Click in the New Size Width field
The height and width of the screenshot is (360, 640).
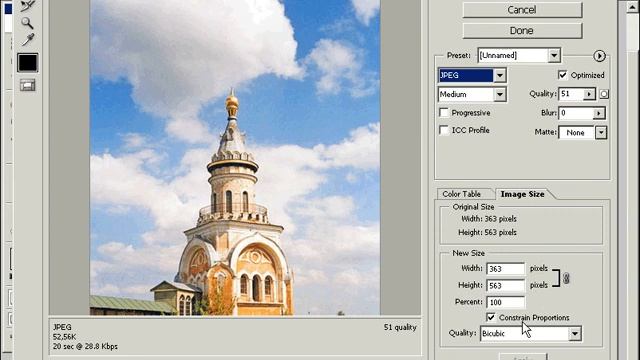coord(506,269)
